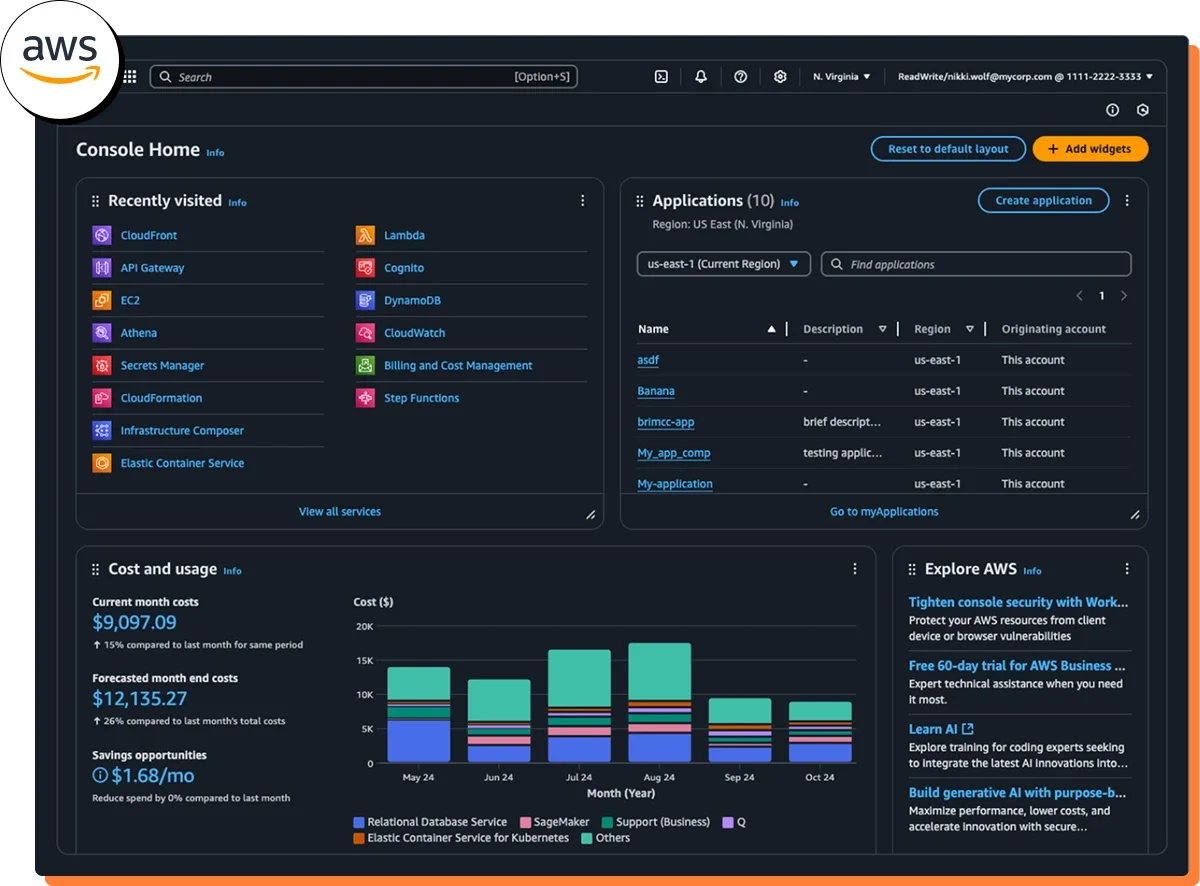This screenshot has height=886, width=1200.
Task: Click the Lambda service icon
Action: click(x=365, y=236)
